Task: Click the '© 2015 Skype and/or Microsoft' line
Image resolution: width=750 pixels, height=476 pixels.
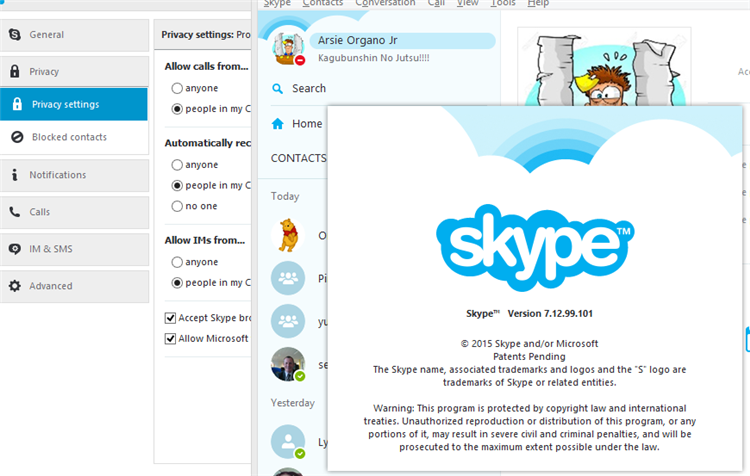Action: [529, 343]
